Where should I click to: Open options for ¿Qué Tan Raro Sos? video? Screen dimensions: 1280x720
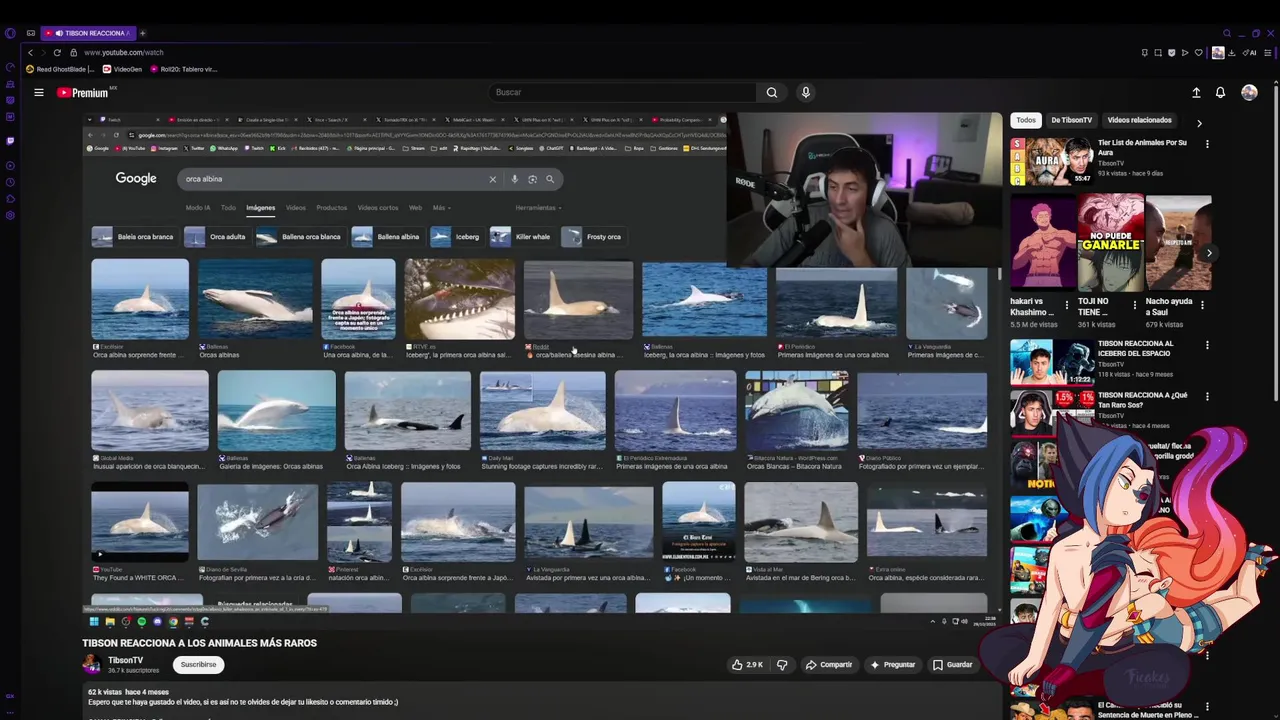1207,396
